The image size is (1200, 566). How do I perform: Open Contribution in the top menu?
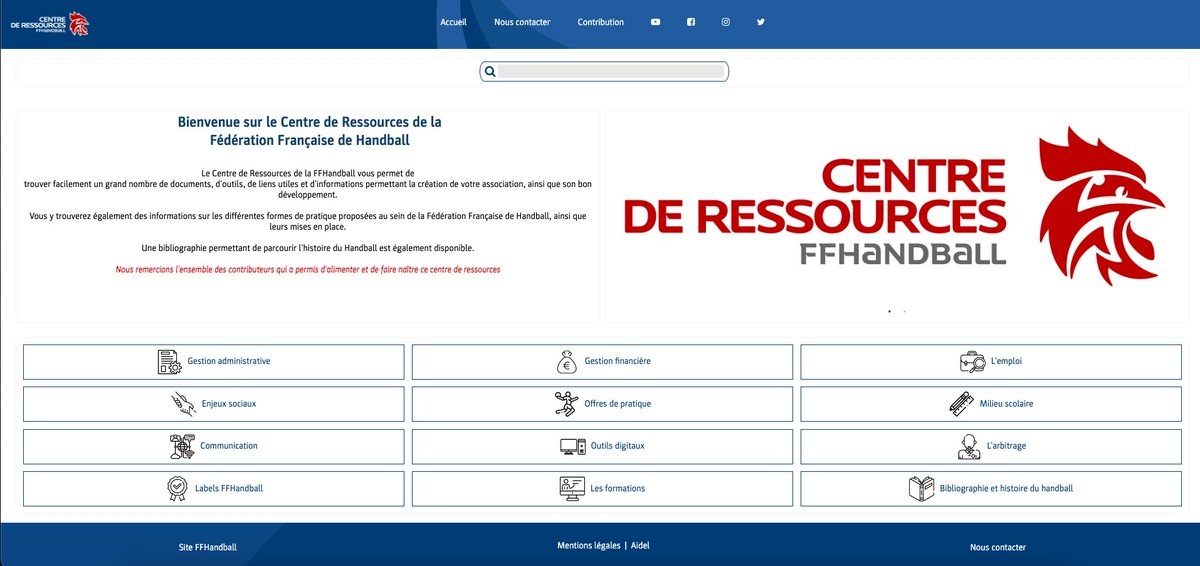pos(601,22)
